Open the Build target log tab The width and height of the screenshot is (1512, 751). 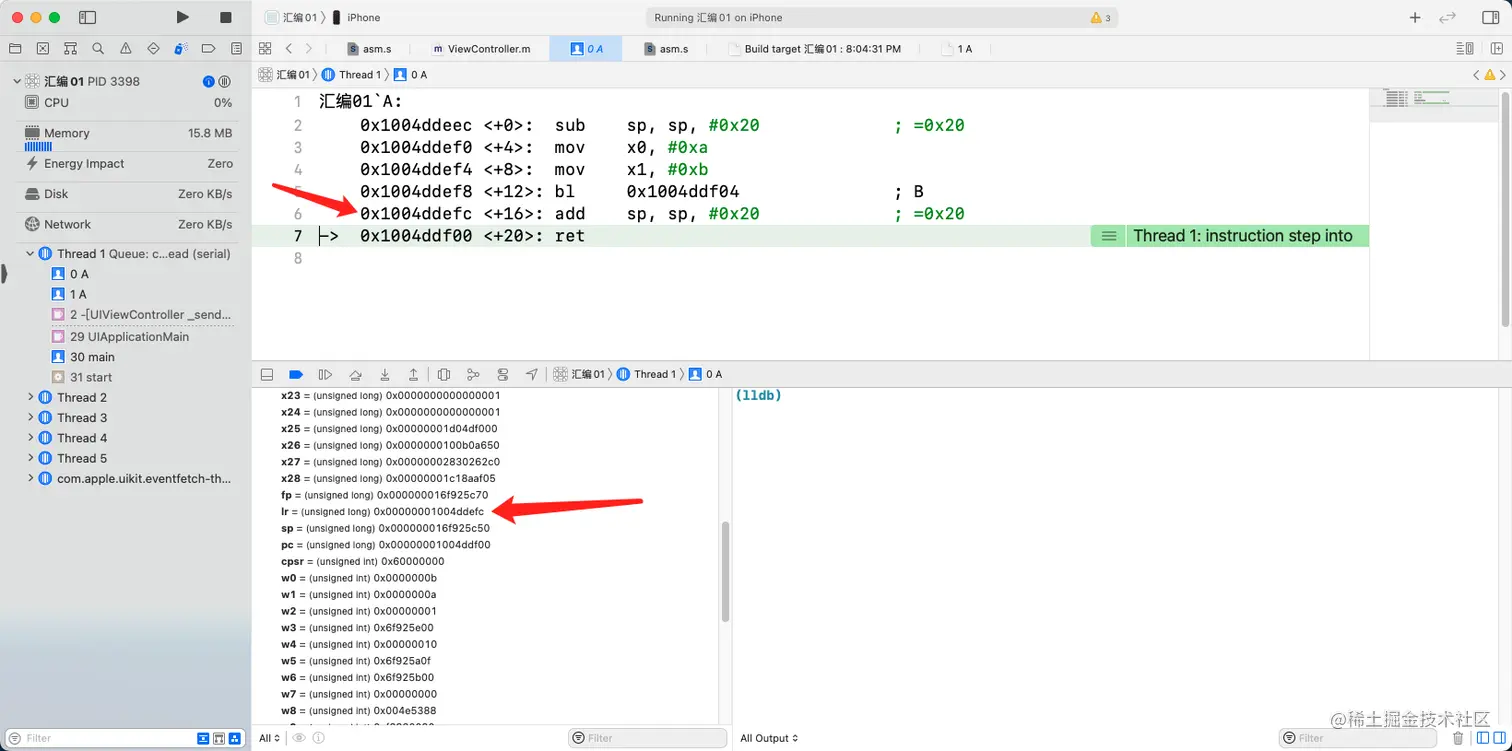tap(814, 48)
